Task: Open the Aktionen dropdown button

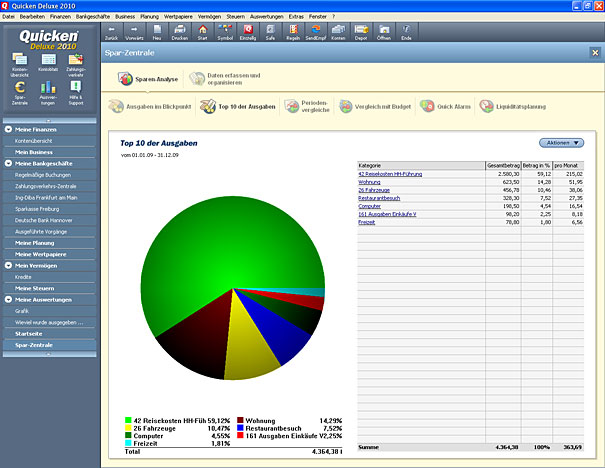Action: [561, 143]
